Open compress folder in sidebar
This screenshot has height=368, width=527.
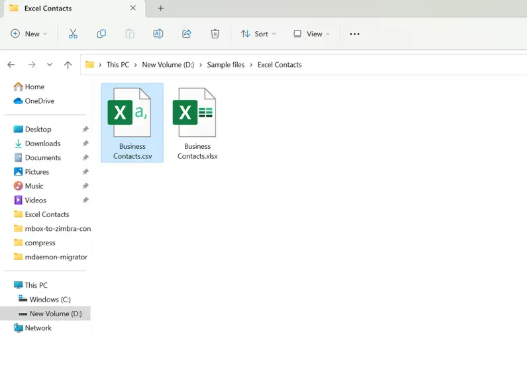(x=34, y=243)
